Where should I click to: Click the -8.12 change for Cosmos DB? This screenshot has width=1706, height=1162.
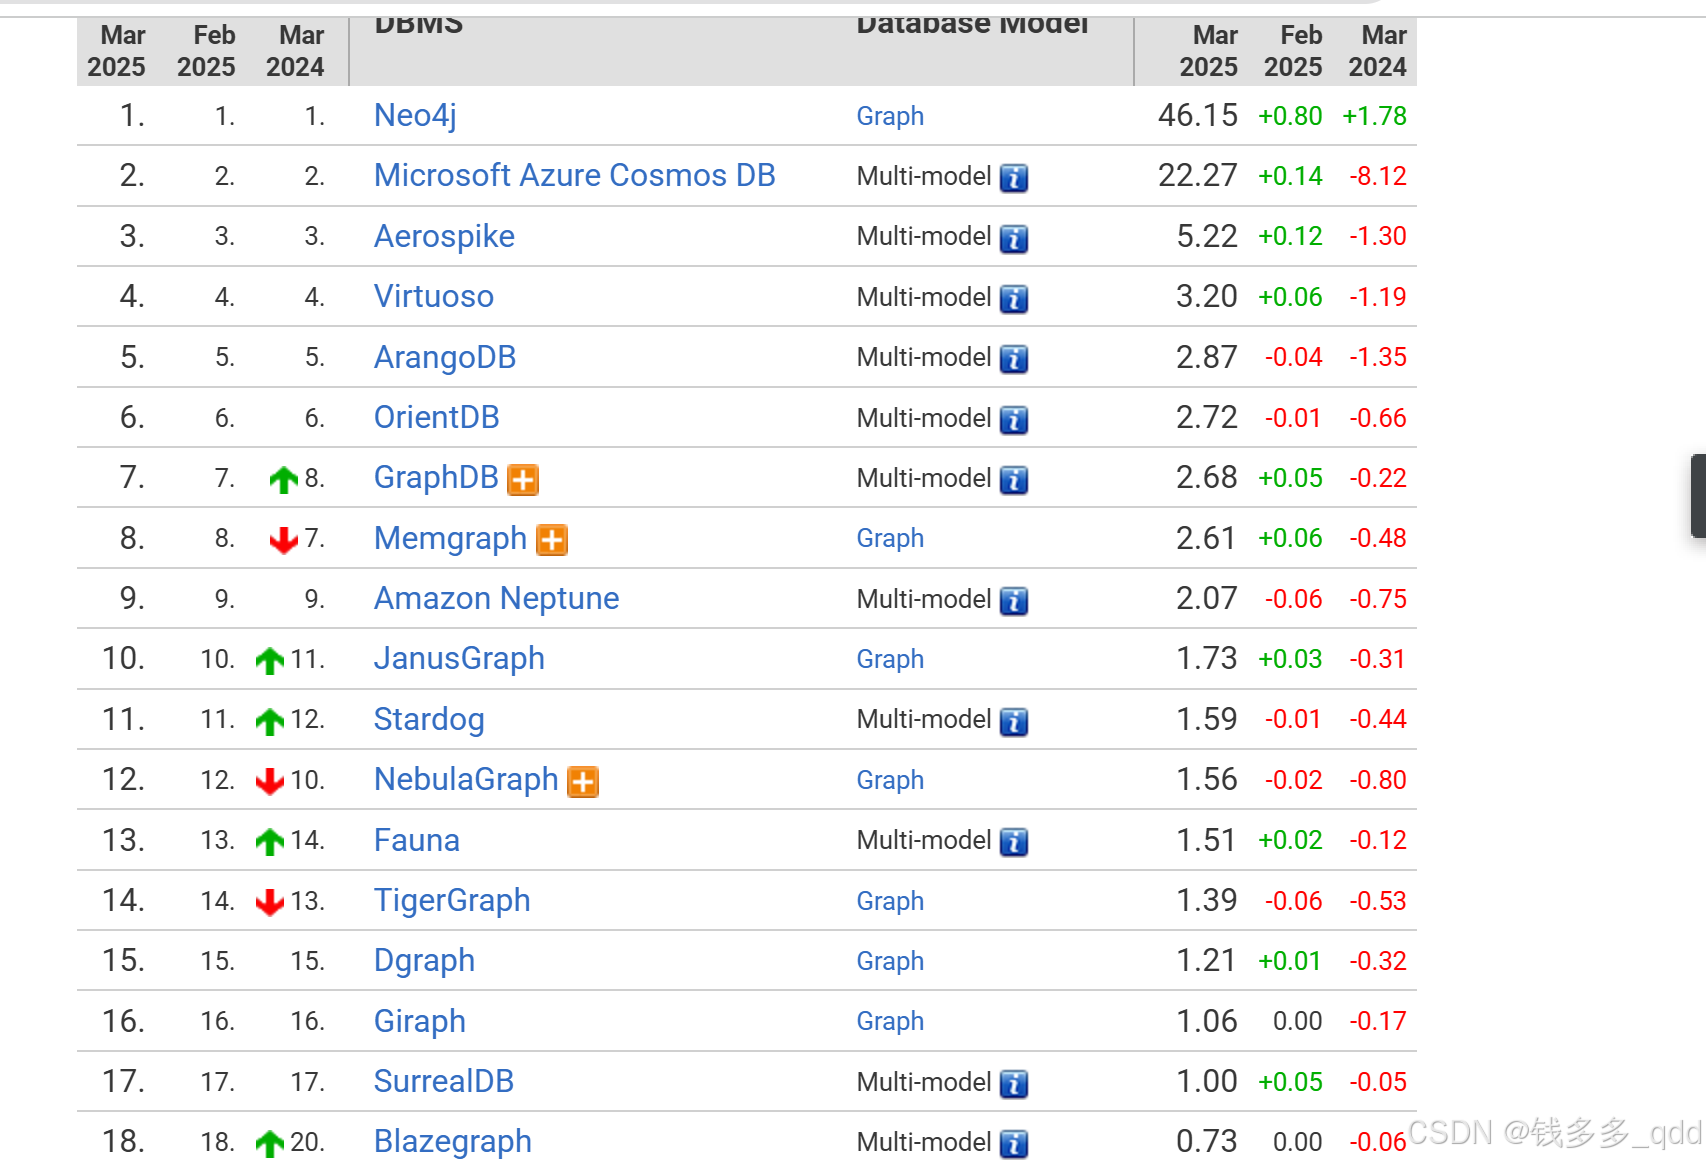1378,177
